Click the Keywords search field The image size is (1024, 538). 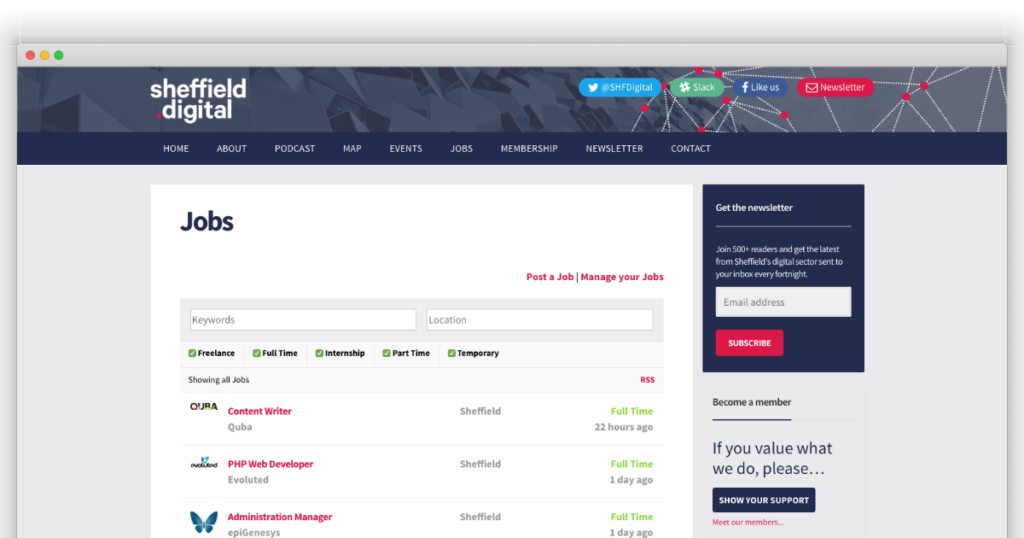(303, 320)
